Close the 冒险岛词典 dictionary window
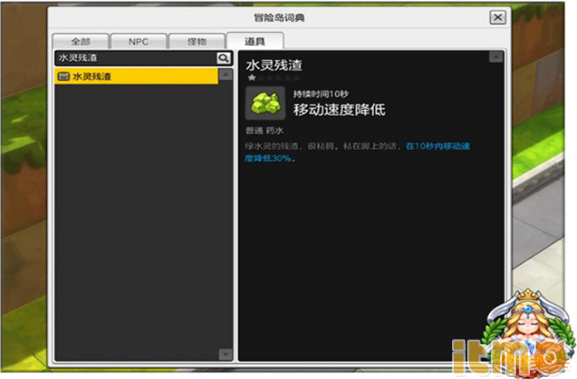Viewport: 577px width, 379px height. tap(498, 17)
